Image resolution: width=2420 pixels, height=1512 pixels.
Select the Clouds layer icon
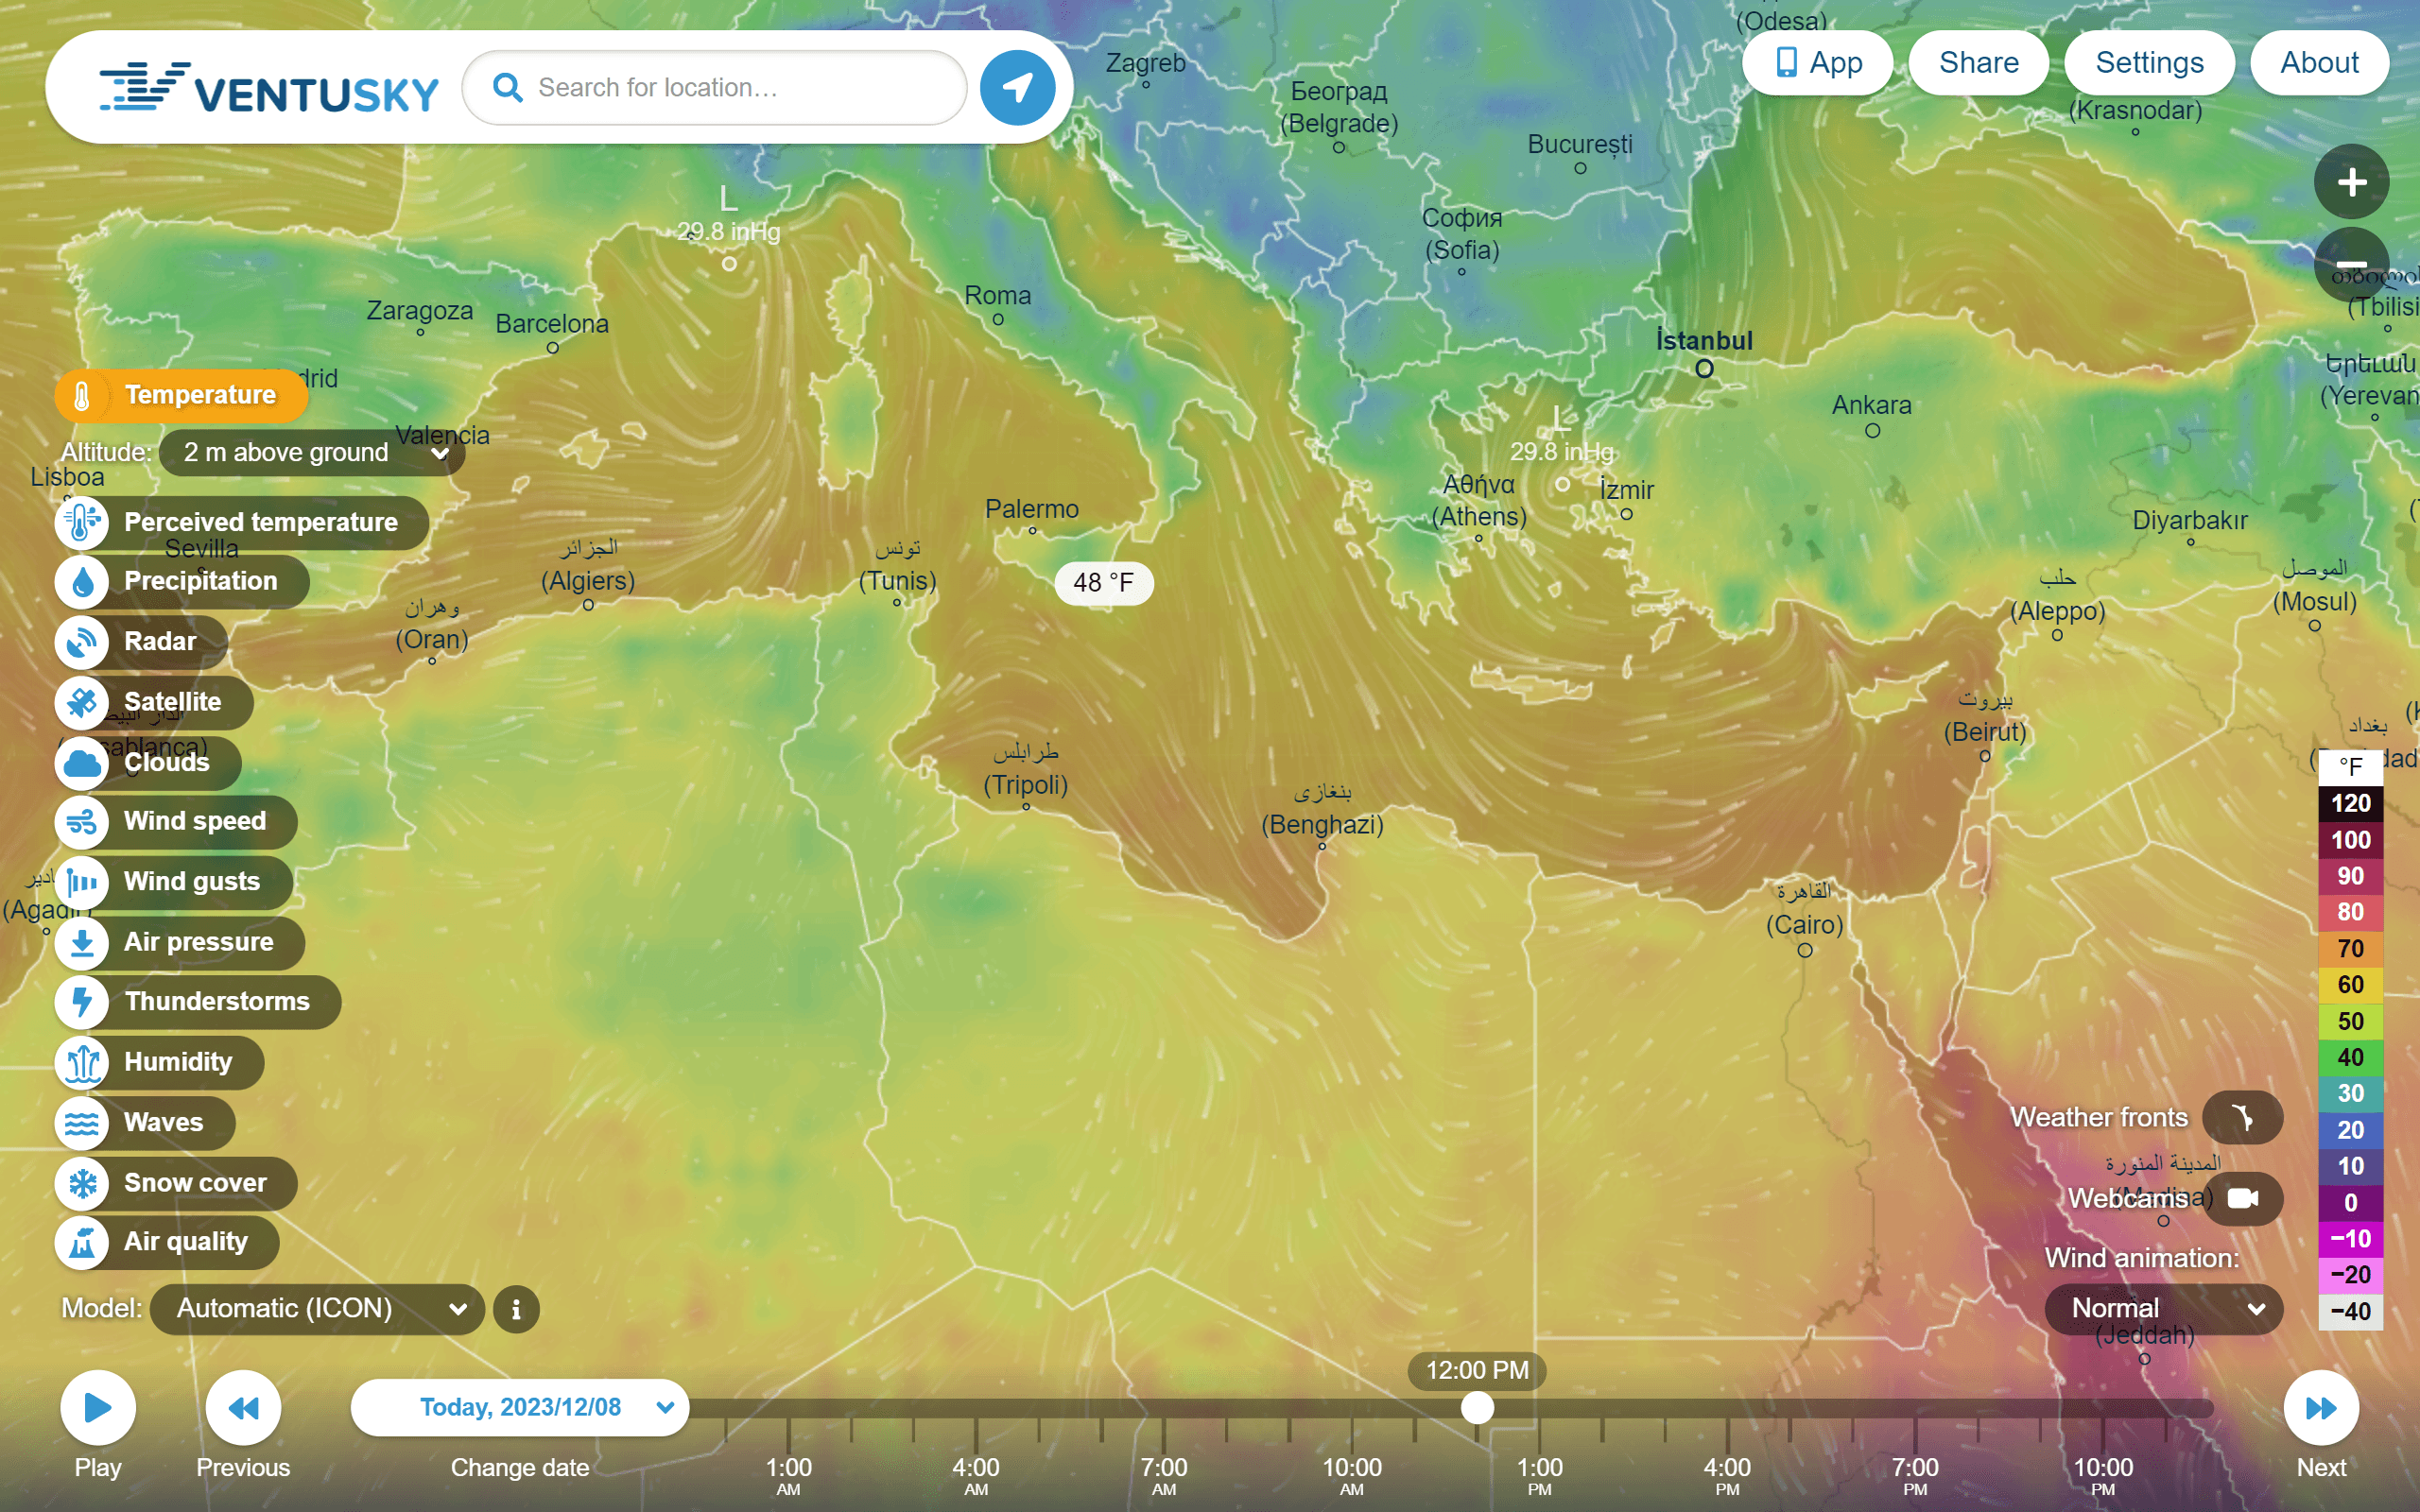pyautogui.click(x=82, y=762)
